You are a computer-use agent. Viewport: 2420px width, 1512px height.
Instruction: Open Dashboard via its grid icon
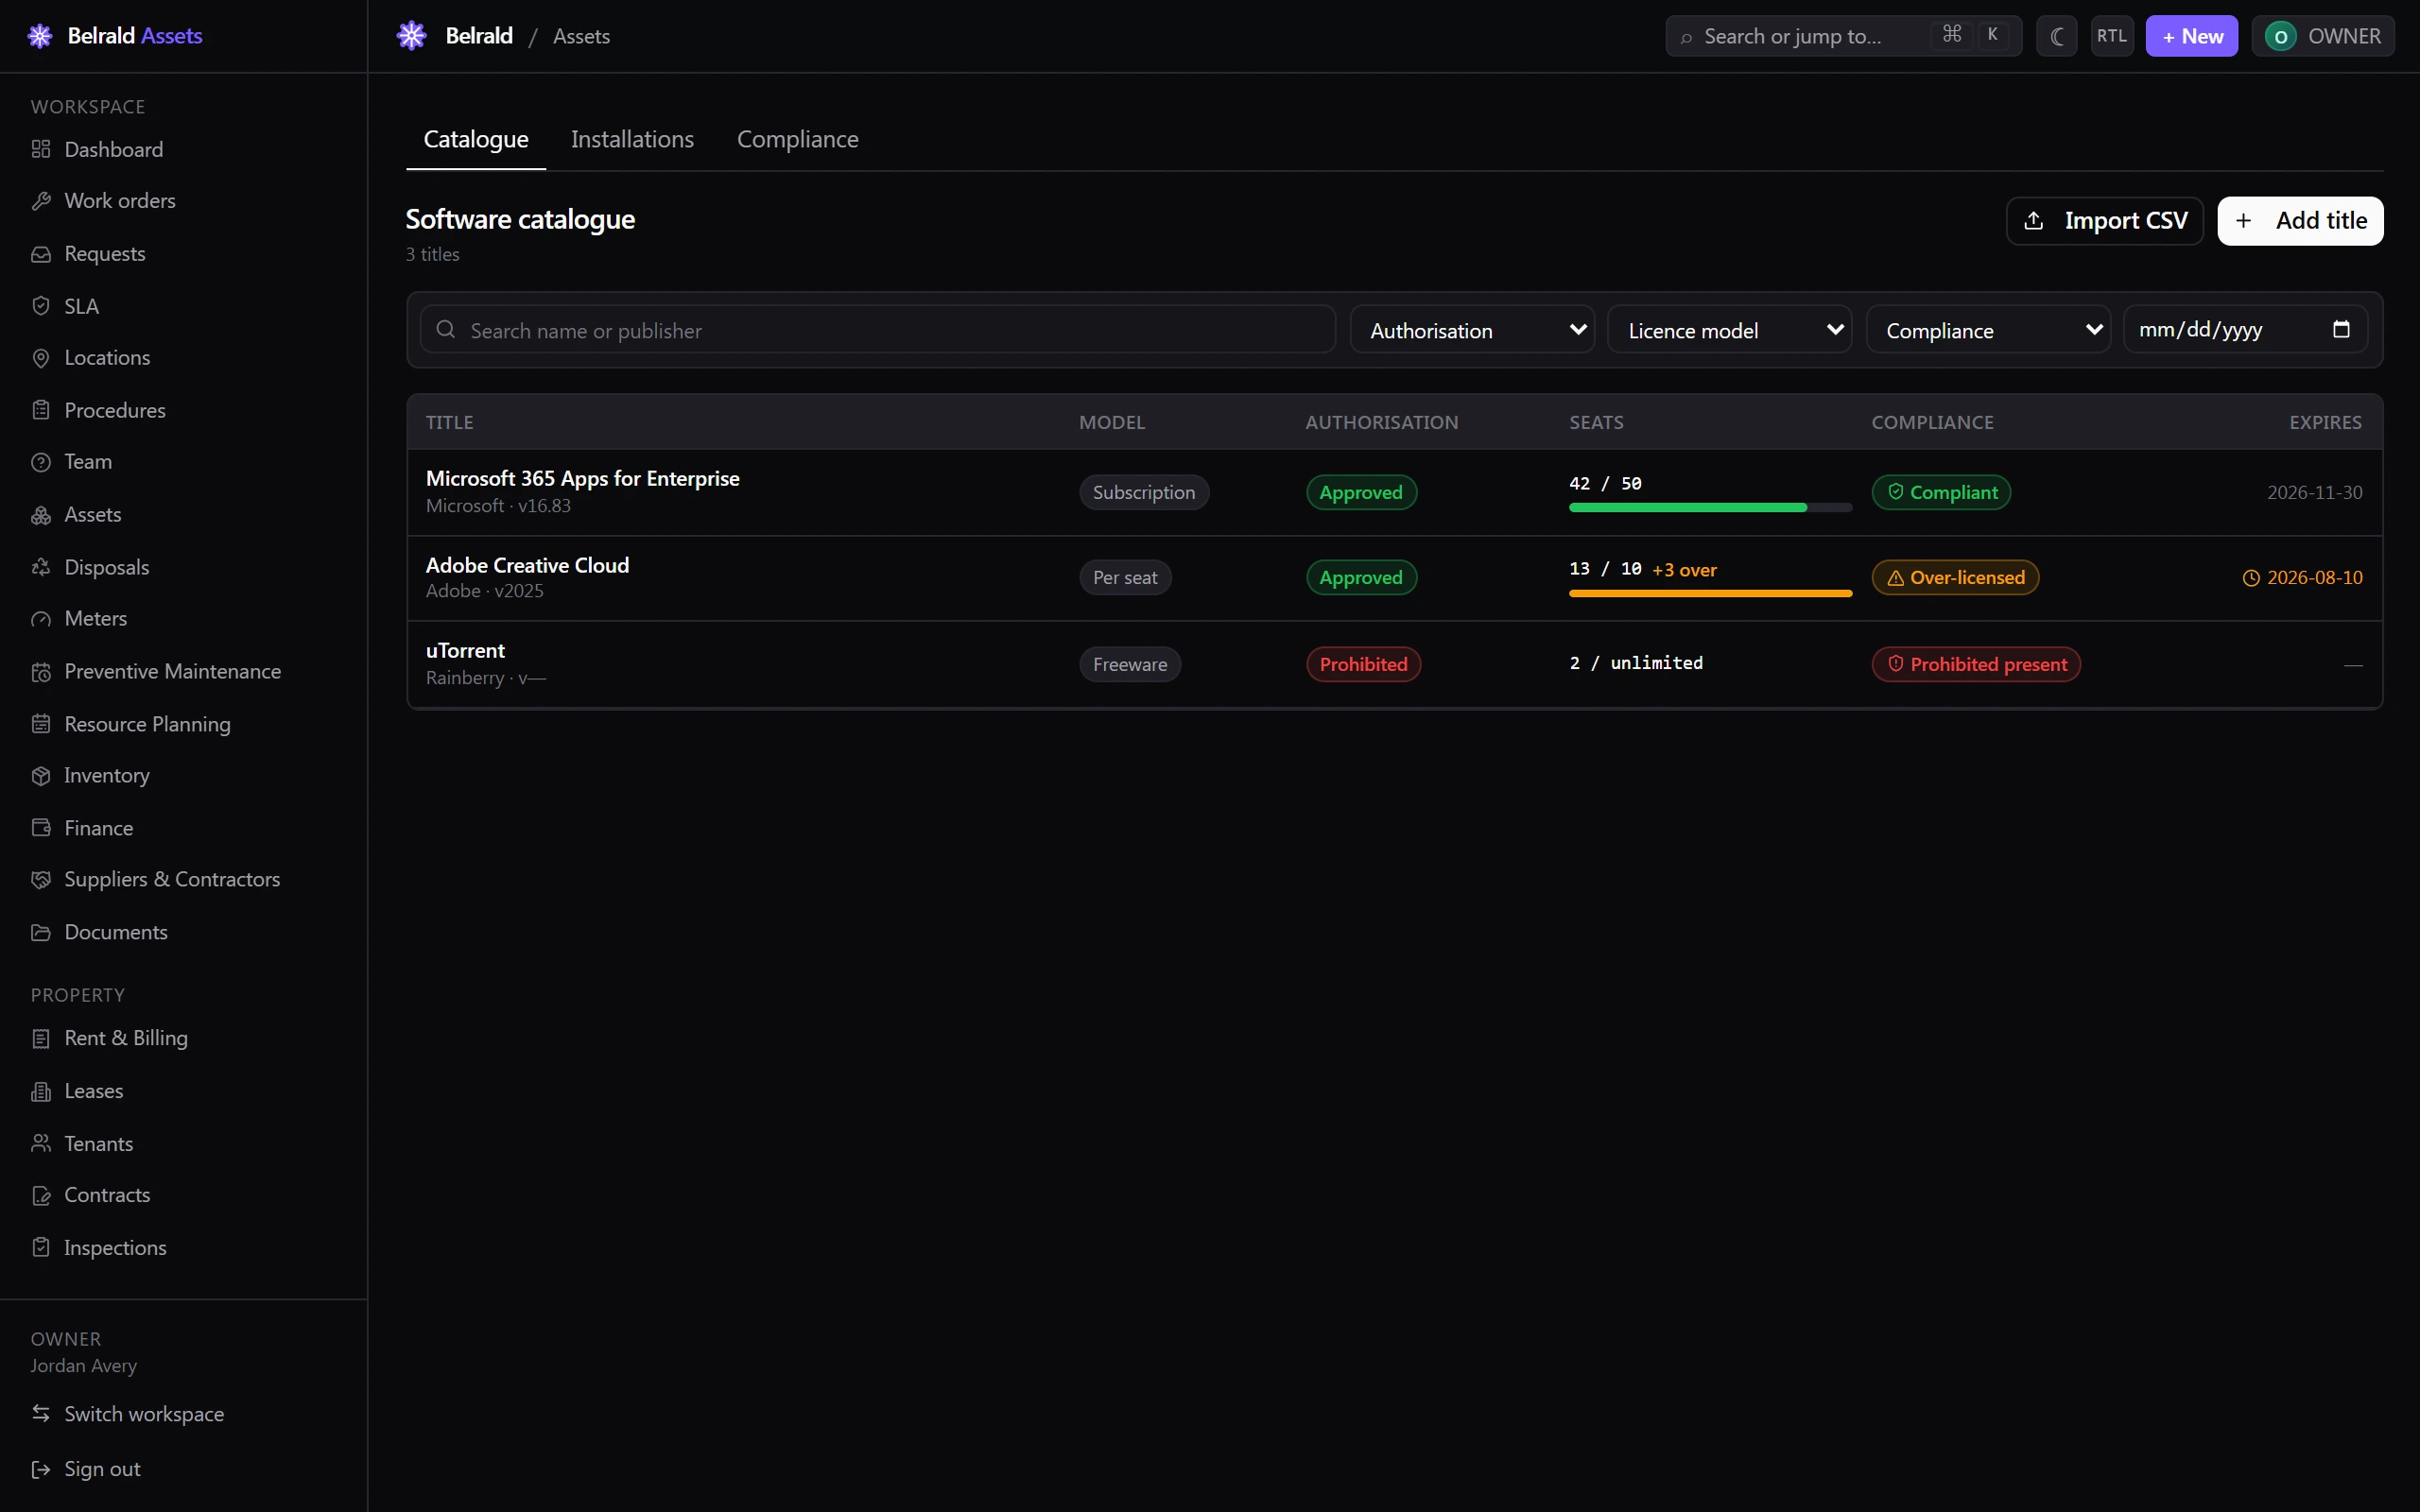(x=41, y=149)
